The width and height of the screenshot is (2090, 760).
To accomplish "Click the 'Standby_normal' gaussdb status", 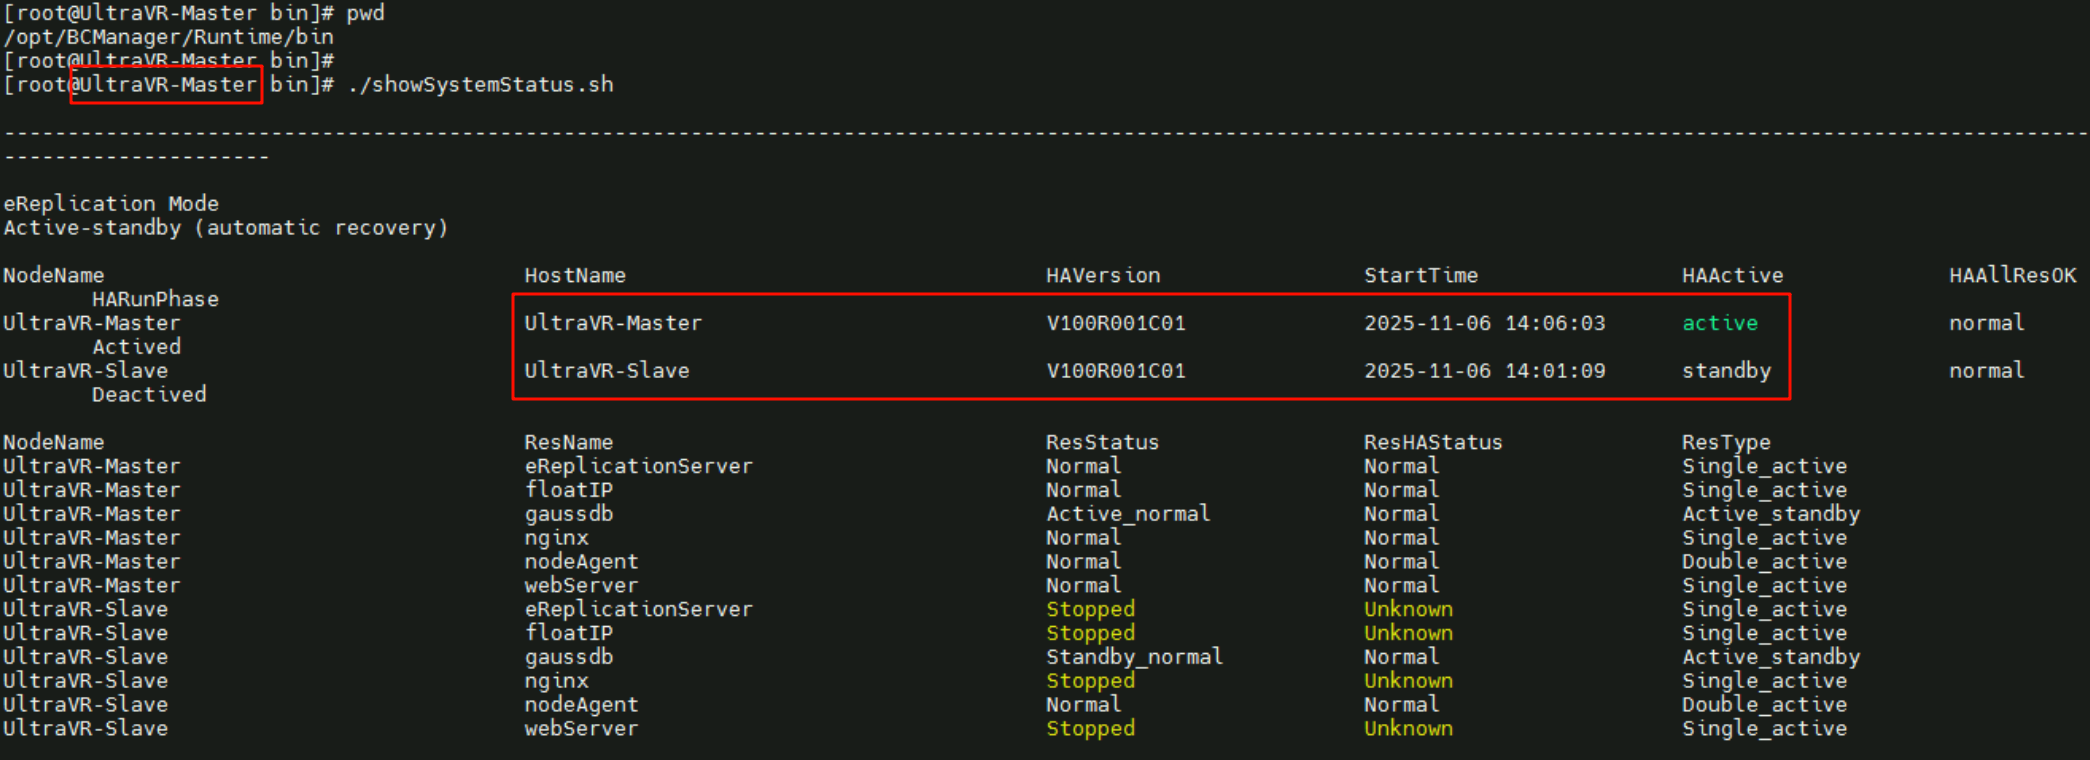I will [x=1133, y=657].
